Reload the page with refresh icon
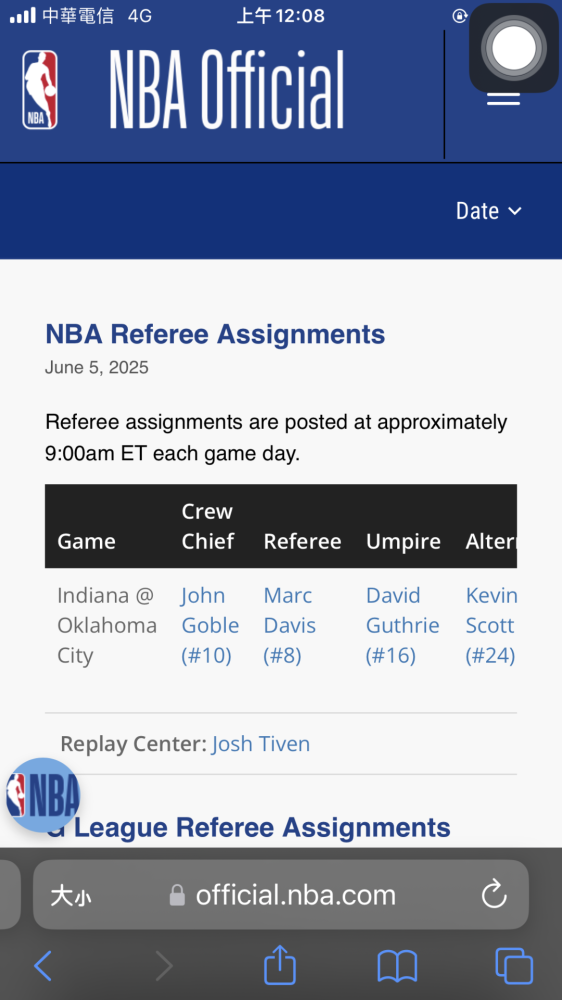 coord(494,895)
